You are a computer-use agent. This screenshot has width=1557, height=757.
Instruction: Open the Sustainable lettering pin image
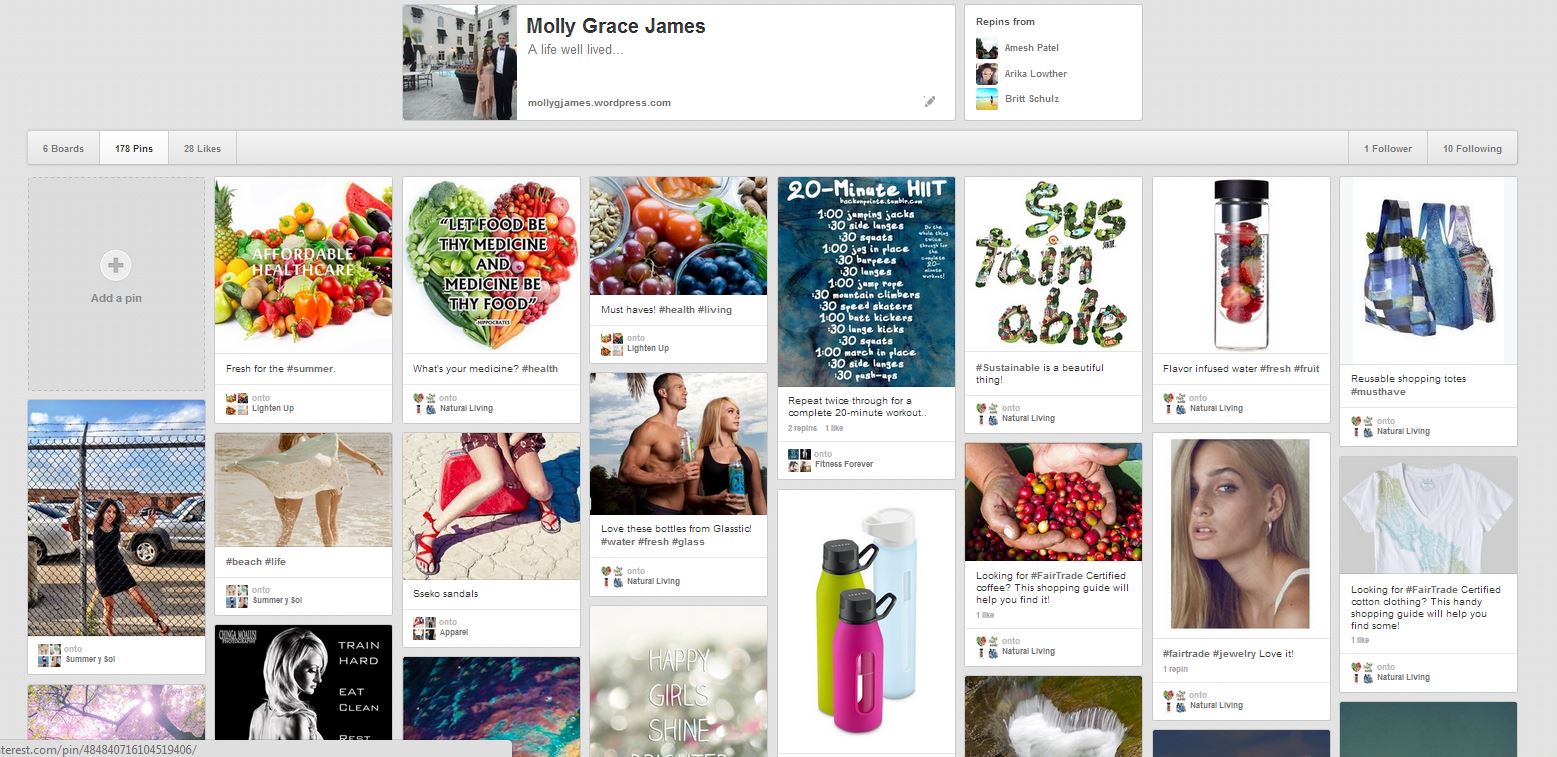pos(1053,263)
